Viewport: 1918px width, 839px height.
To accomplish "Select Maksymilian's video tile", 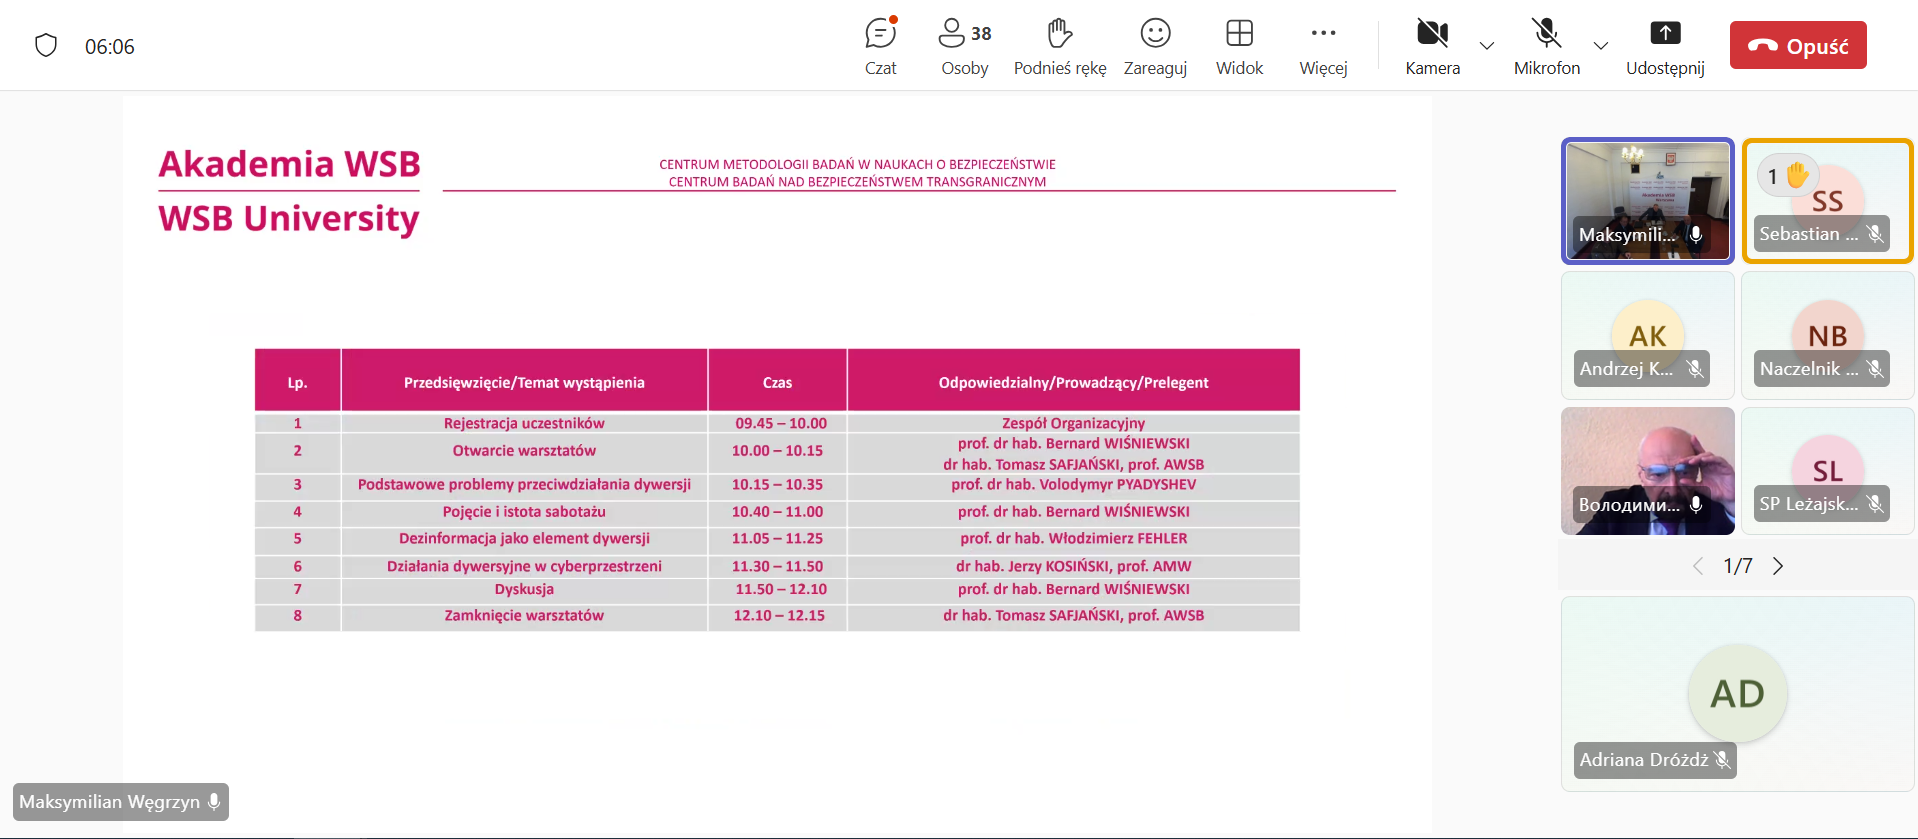I will coord(1647,200).
